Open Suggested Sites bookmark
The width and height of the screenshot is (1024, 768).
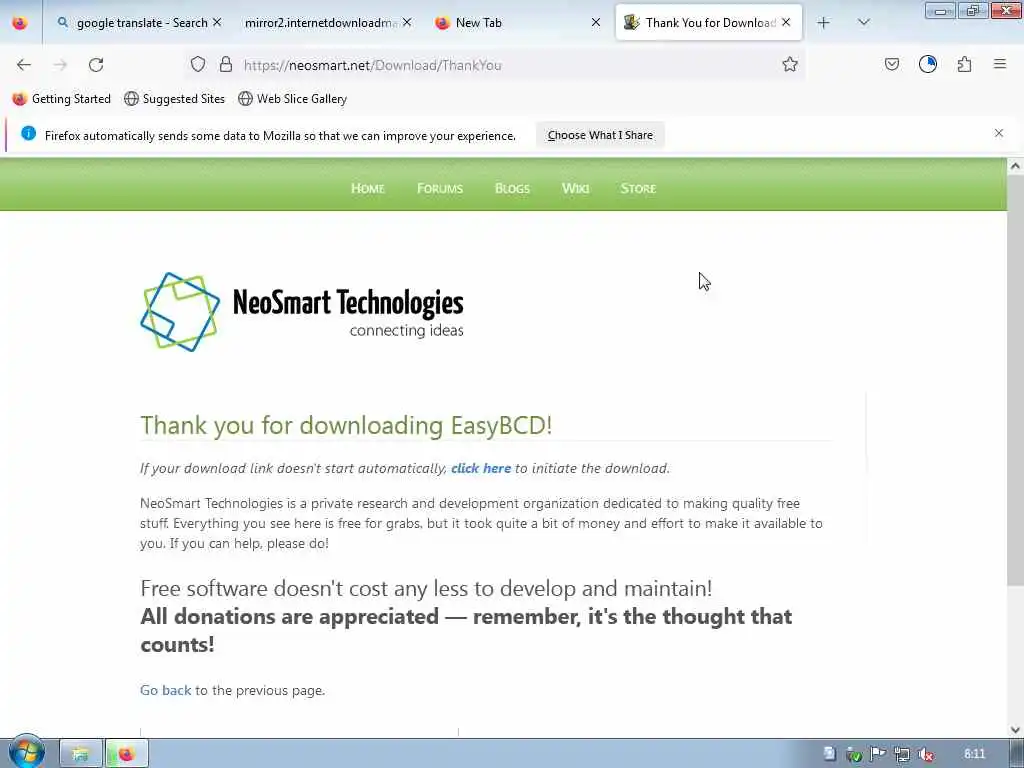point(174,99)
